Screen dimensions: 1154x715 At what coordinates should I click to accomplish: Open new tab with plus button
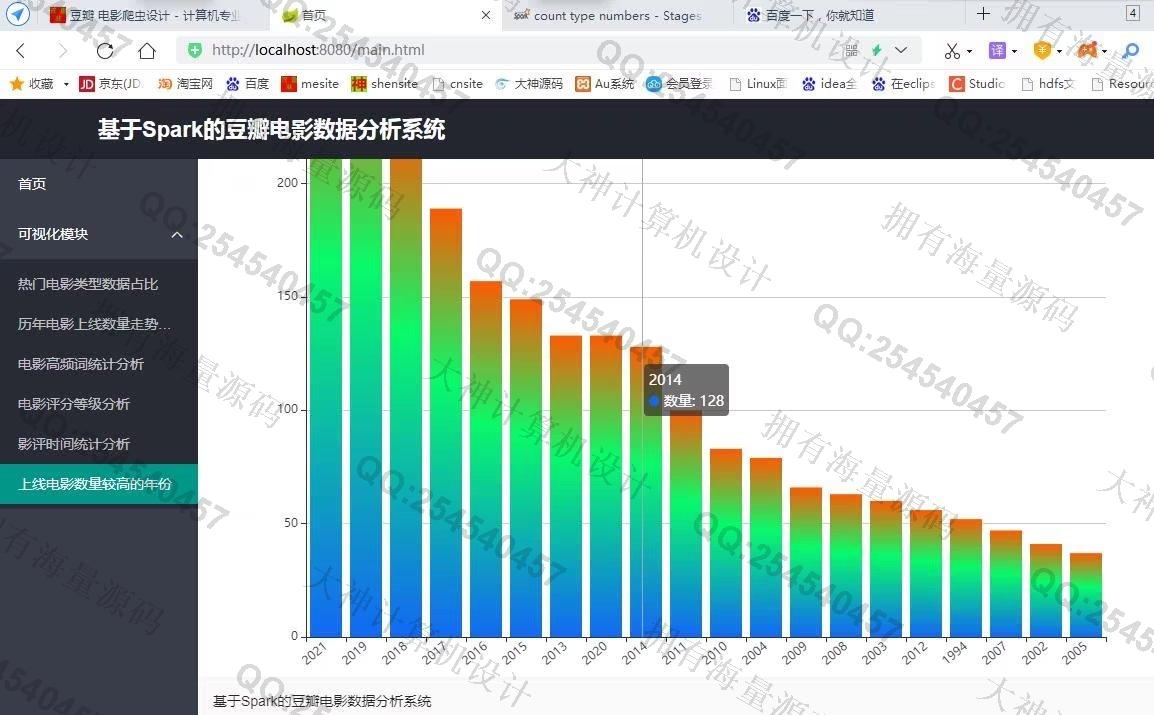point(983,14)
